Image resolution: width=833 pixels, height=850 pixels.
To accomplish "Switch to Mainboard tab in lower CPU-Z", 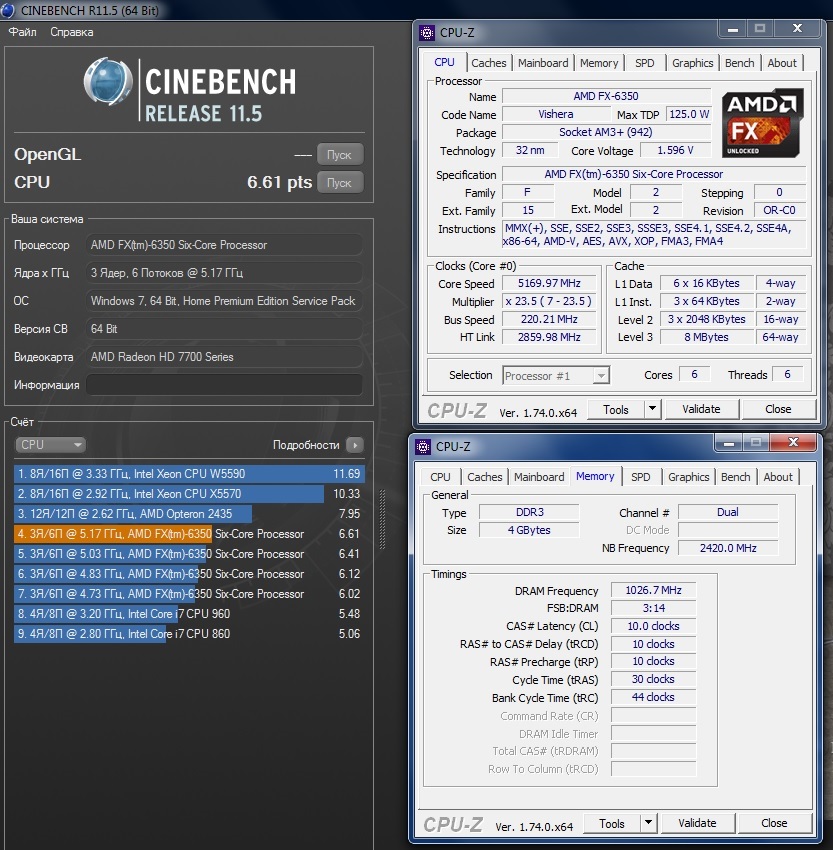I will pos(539,477).
